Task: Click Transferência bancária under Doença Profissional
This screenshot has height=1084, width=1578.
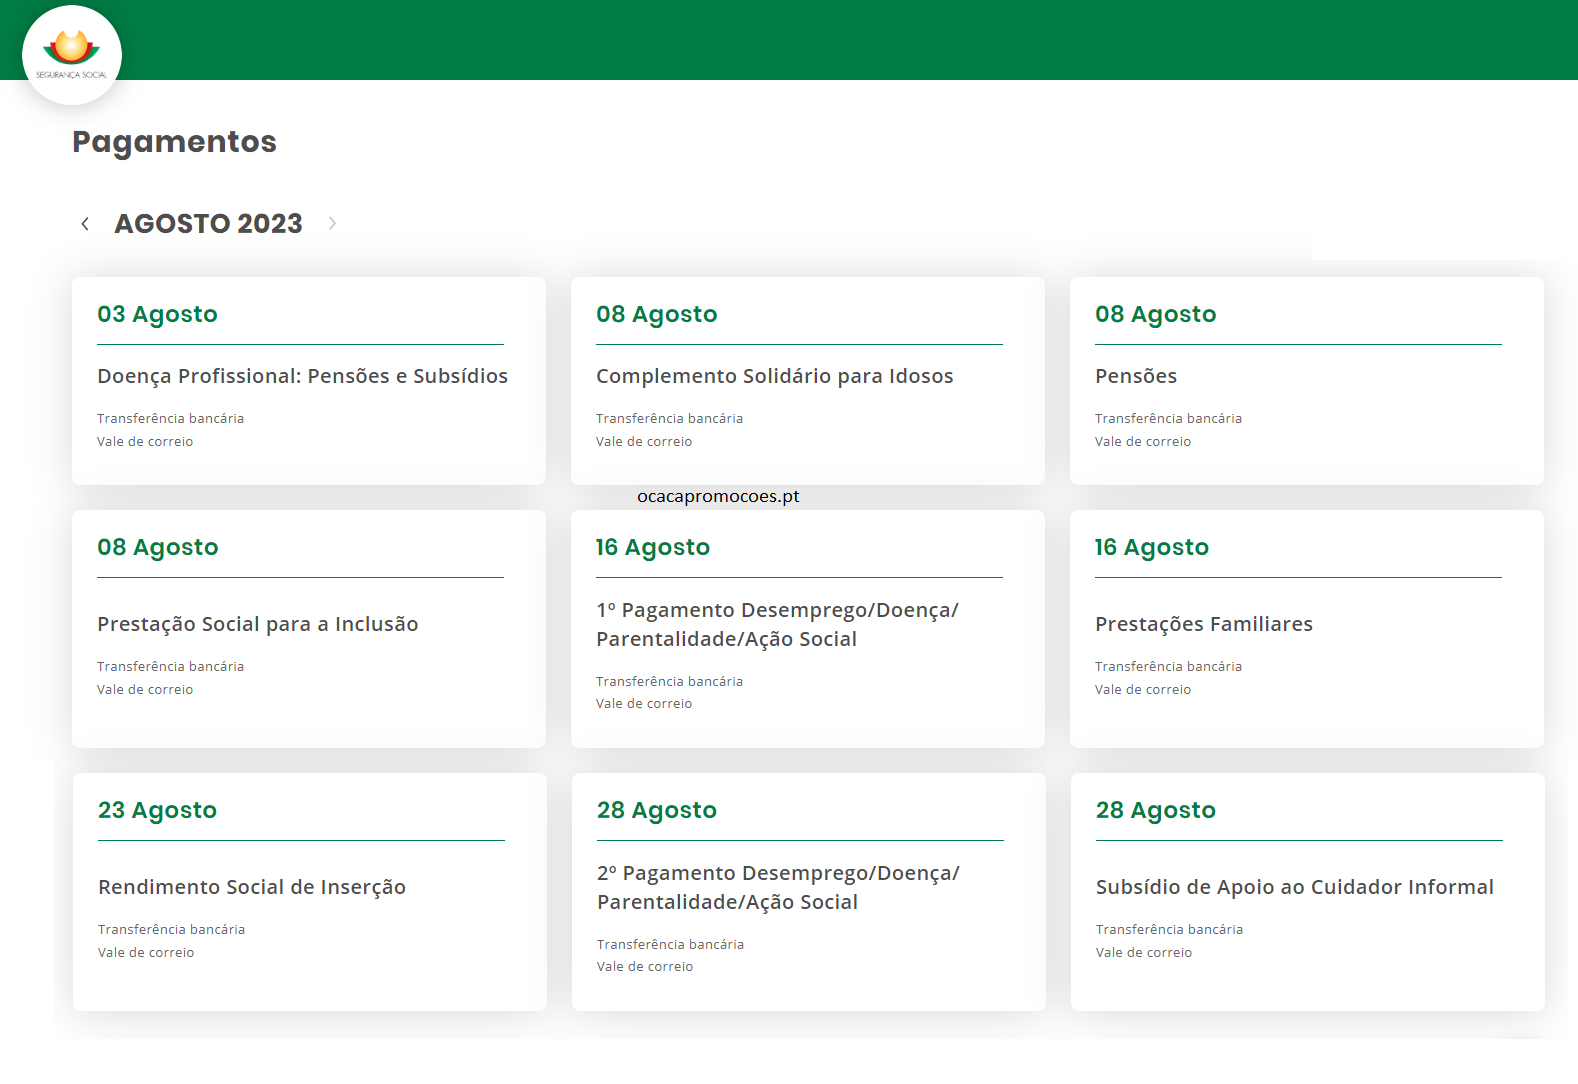Action: click(x=170, y=419)
